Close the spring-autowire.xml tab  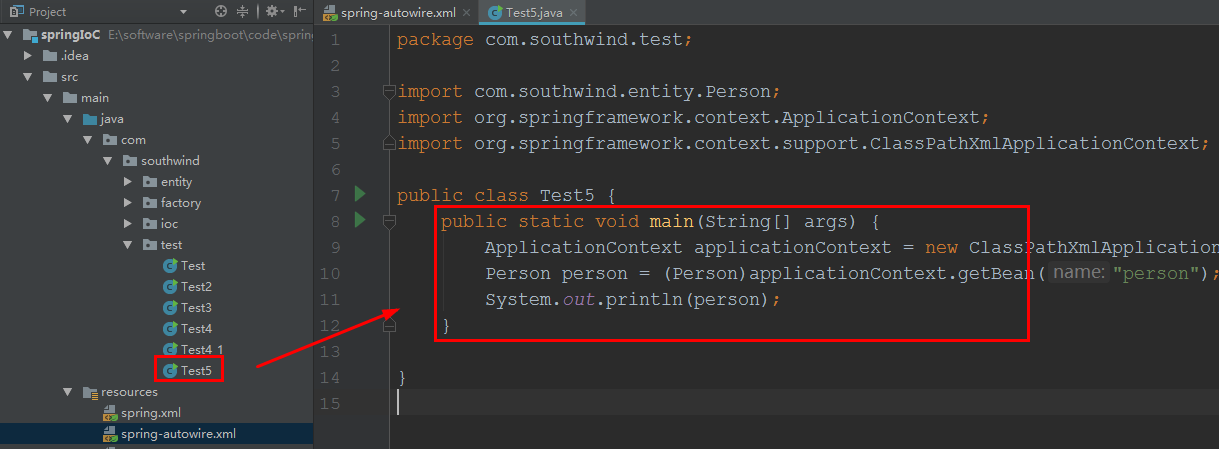pyautogui.click(x=466, y=13)
